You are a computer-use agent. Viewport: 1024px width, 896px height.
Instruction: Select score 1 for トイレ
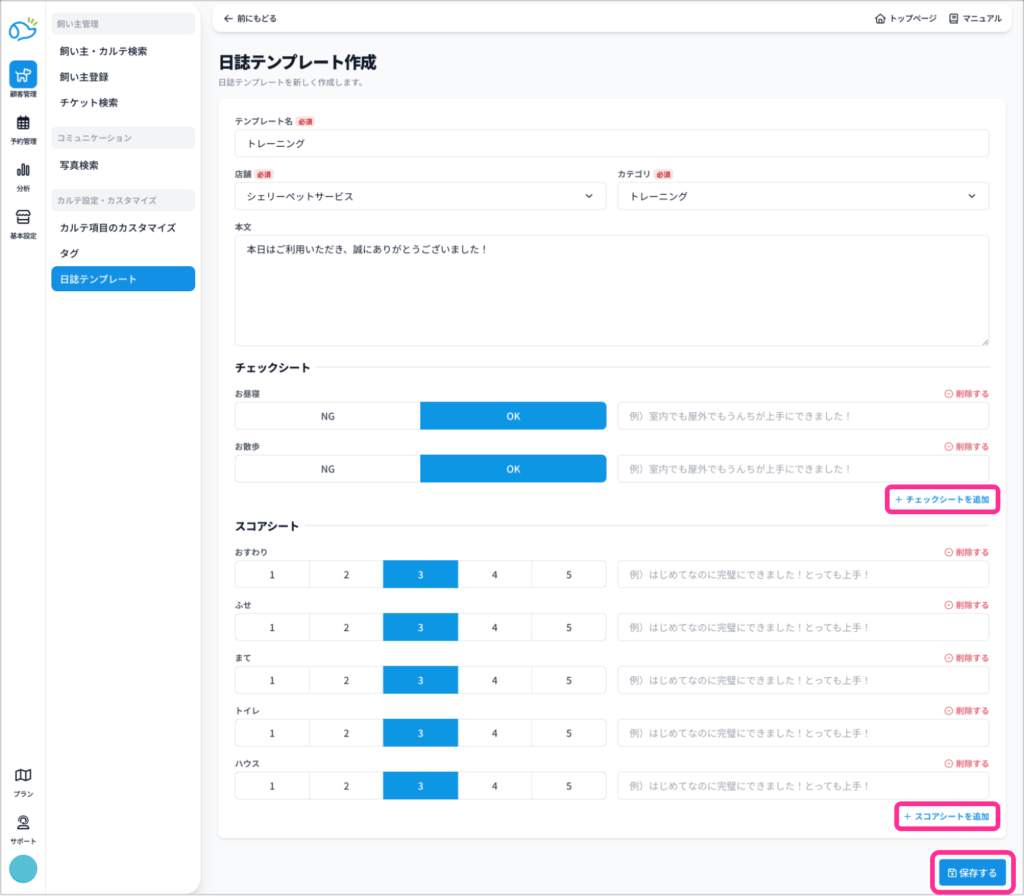click(x=271, y=733)
